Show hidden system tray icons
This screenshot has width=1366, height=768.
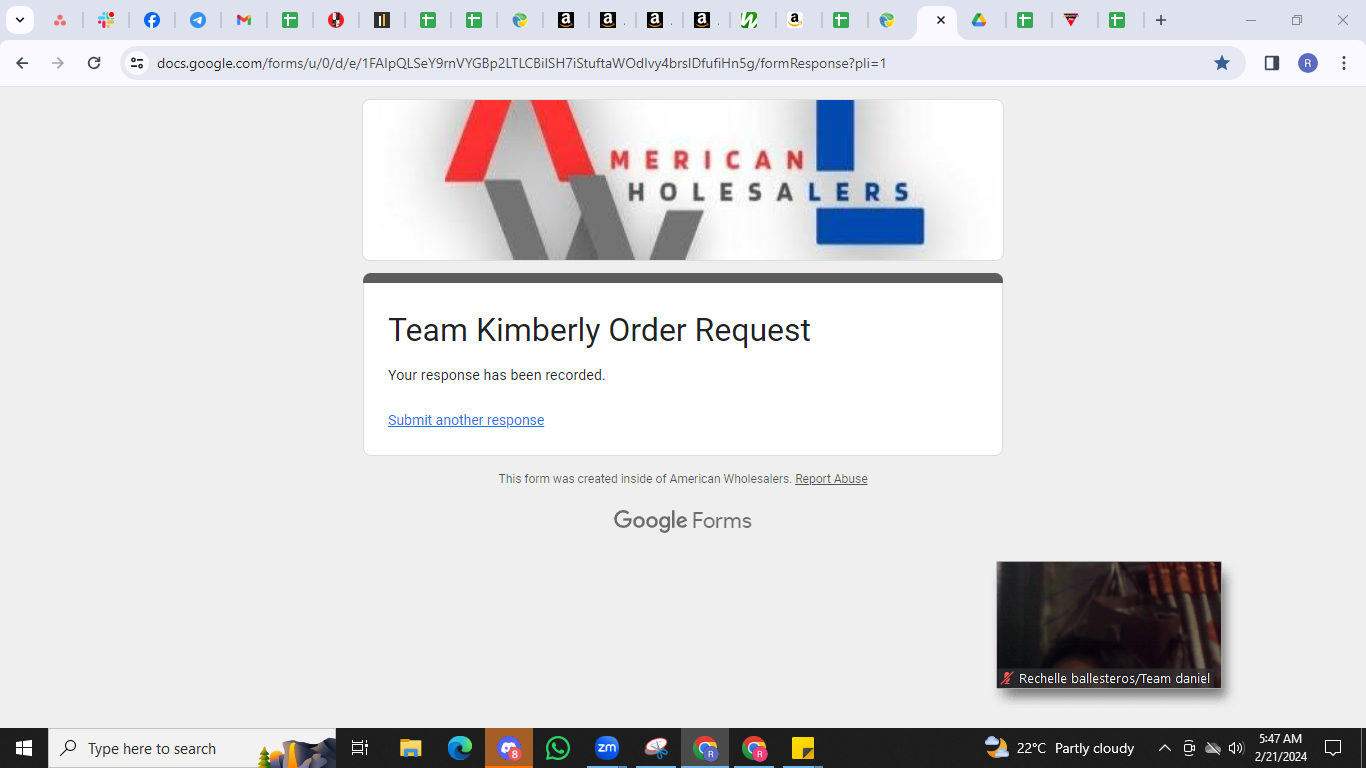pos(1164,748)
